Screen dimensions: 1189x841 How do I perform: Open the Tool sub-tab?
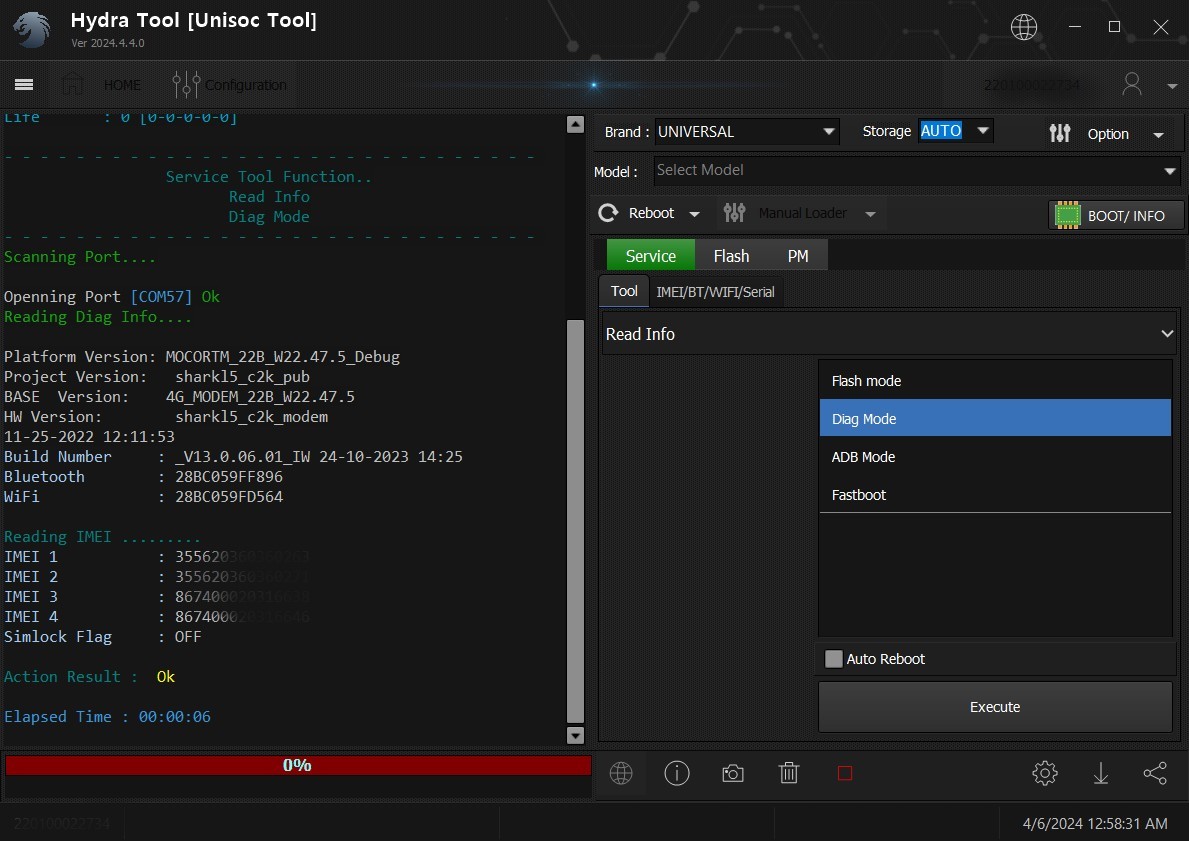click(624, 291)
